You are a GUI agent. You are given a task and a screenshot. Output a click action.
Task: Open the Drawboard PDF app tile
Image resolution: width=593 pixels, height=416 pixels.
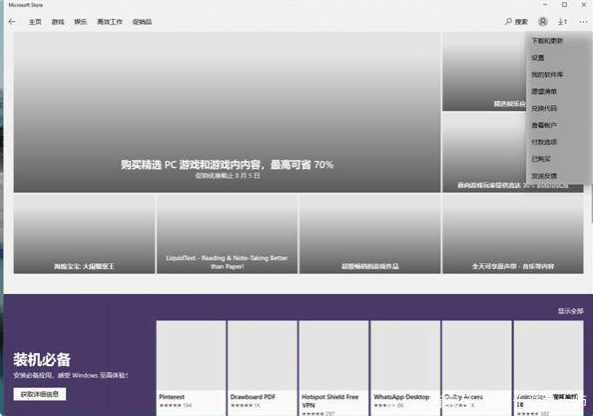pos(262,368)
